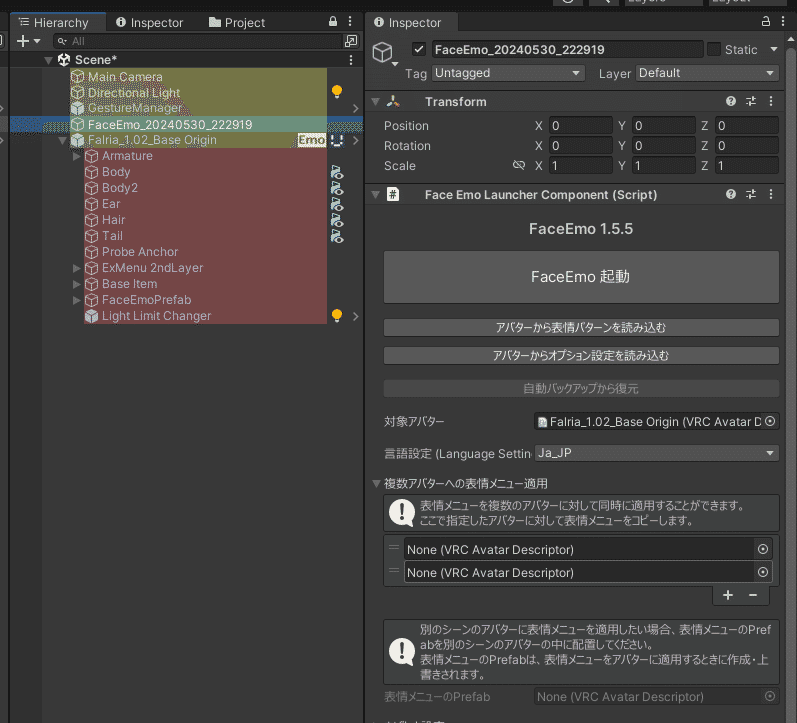Select Main Camera in hierarchy

click(125, 77)
